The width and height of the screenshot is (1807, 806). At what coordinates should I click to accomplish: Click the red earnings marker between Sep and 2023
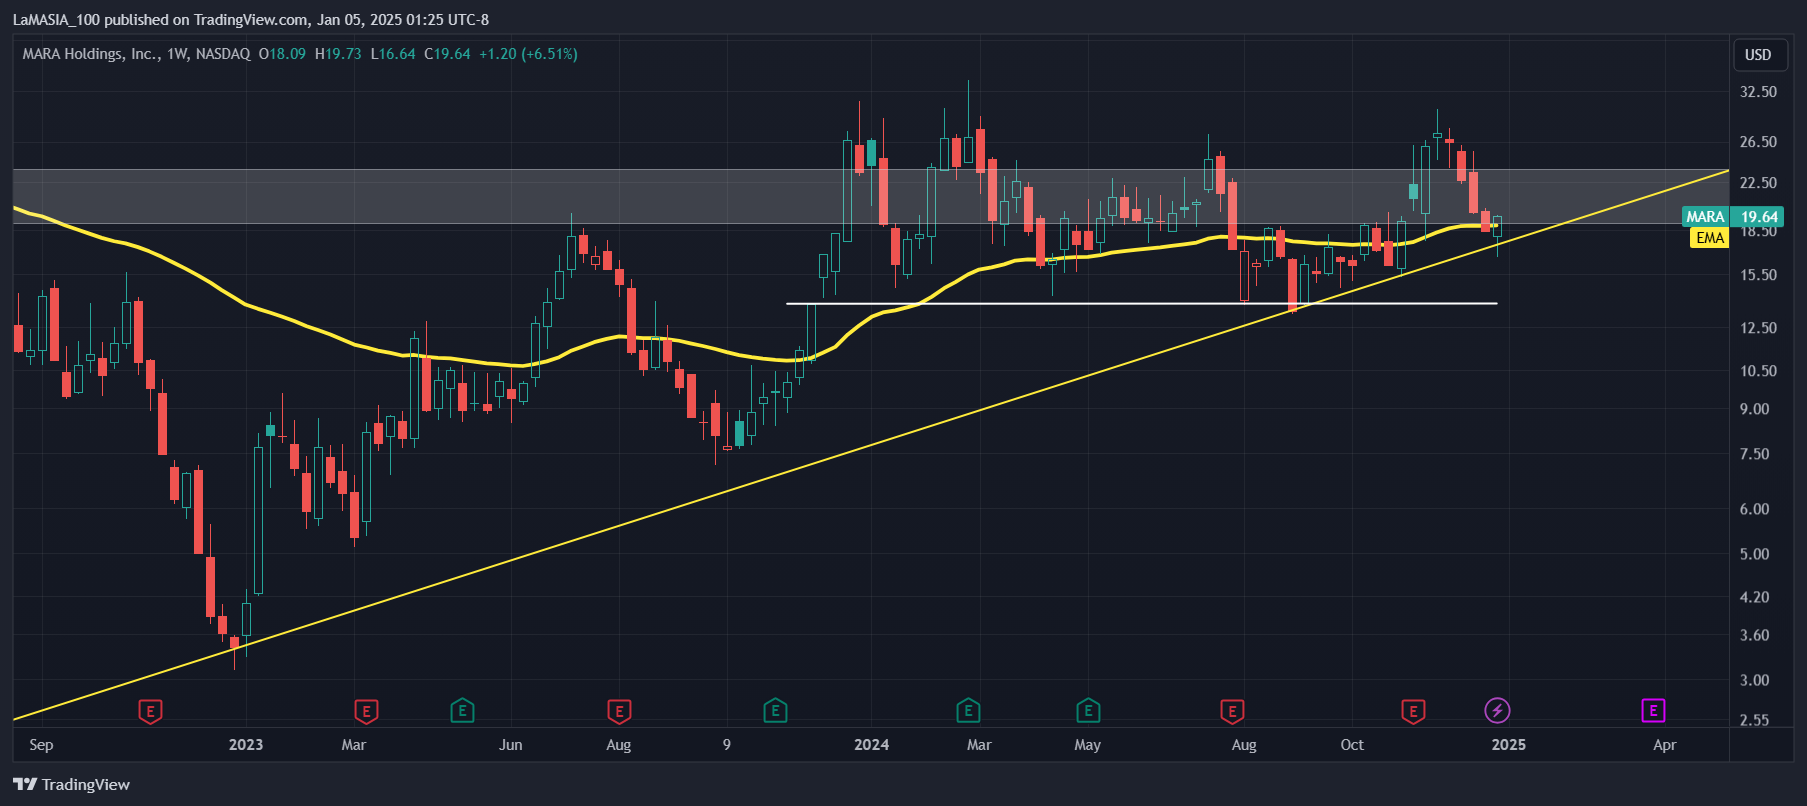[x=150, y=712]
